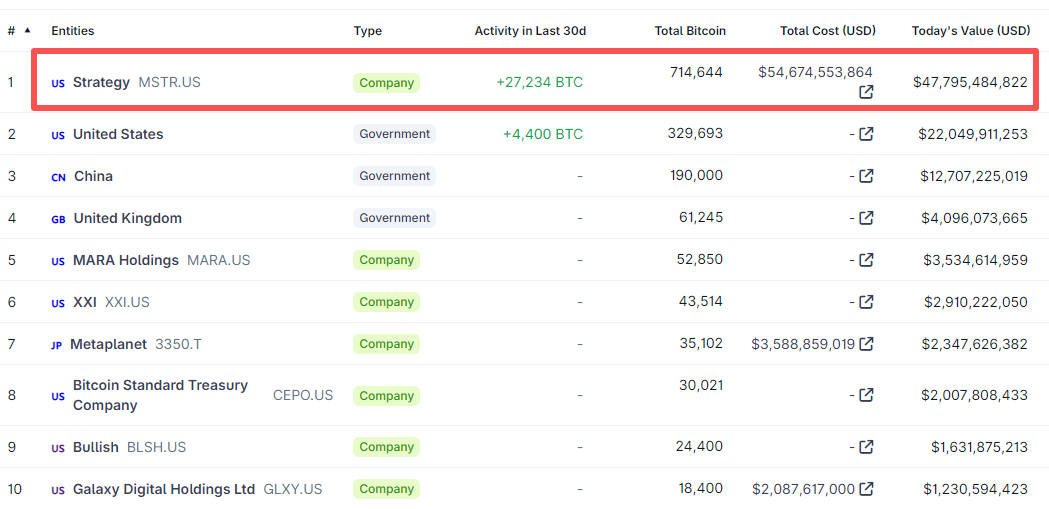1049x509 pixels.
Task: Click the MARA.US ticker symbol
Action: click(219, 260)
